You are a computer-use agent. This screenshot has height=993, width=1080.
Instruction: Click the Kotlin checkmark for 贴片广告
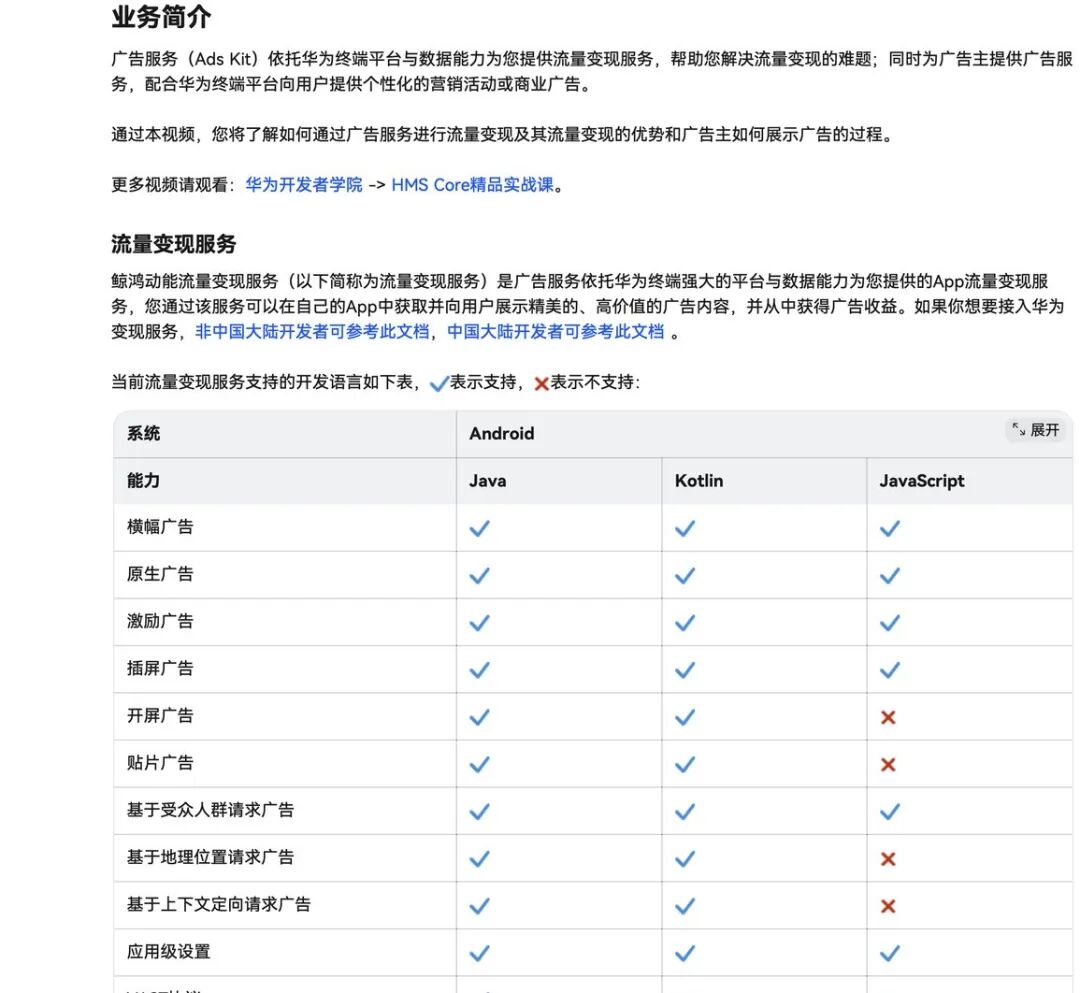coord(685,764)
